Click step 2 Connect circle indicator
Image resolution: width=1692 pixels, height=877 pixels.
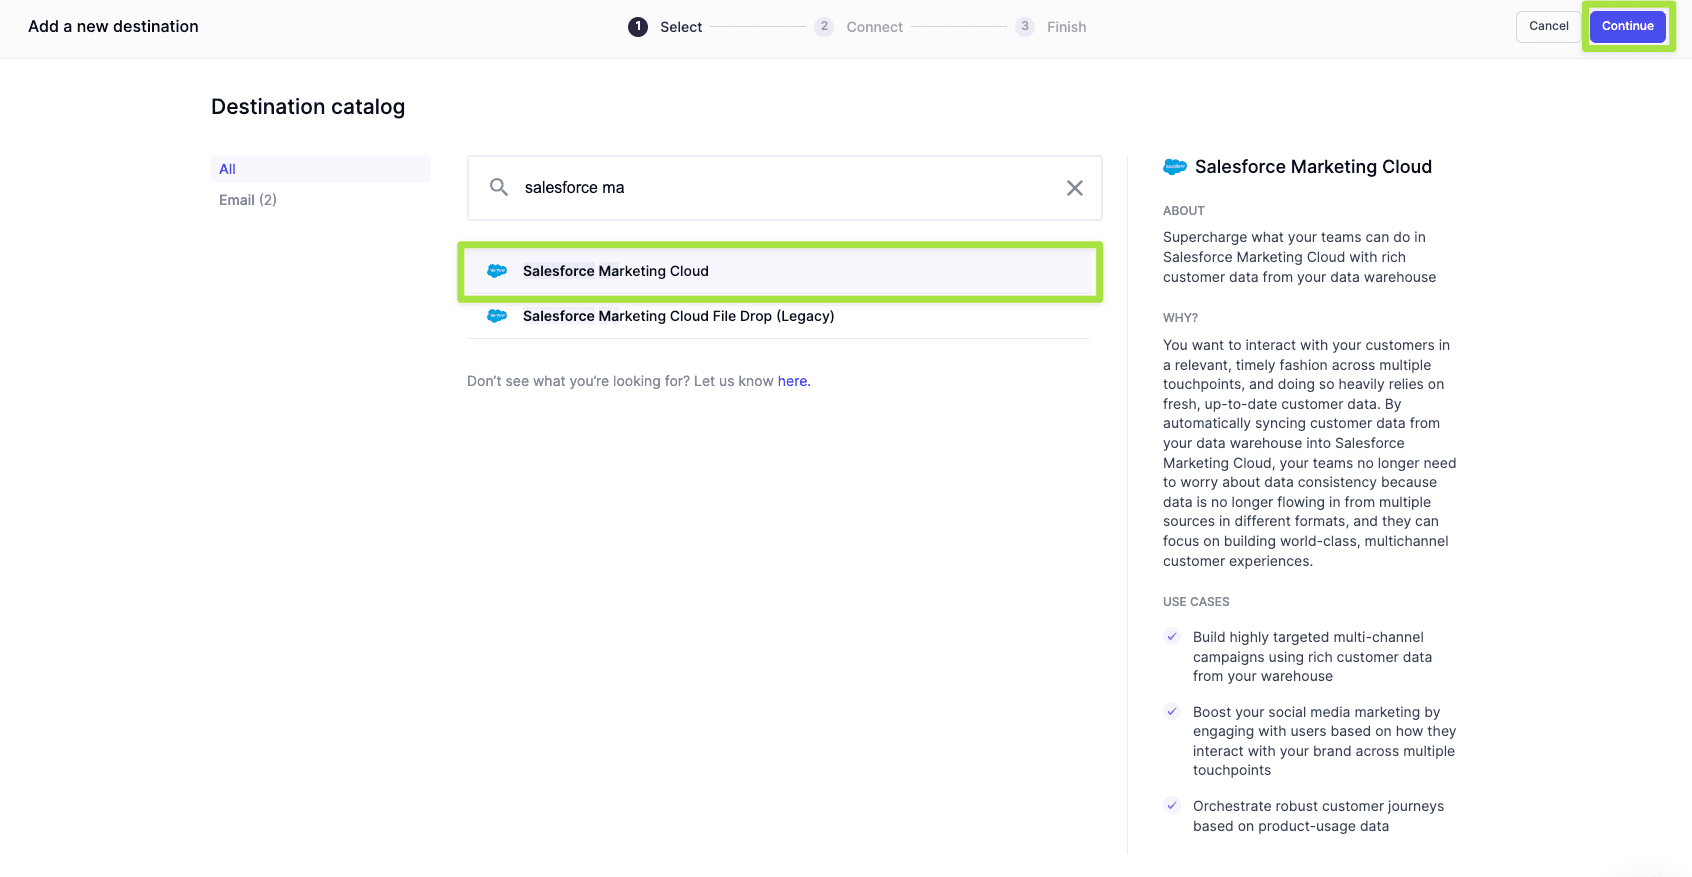(x=824, y=27)
